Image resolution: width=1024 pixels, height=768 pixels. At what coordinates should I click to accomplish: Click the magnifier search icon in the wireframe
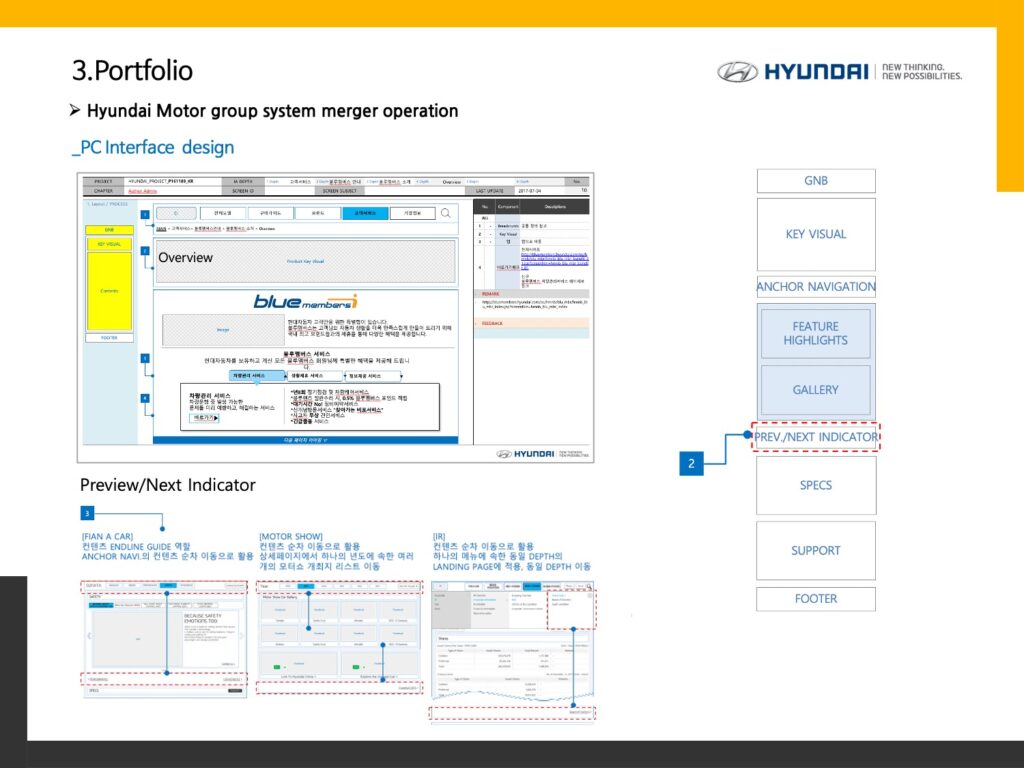pyautogui.click(x=445, y=213)
